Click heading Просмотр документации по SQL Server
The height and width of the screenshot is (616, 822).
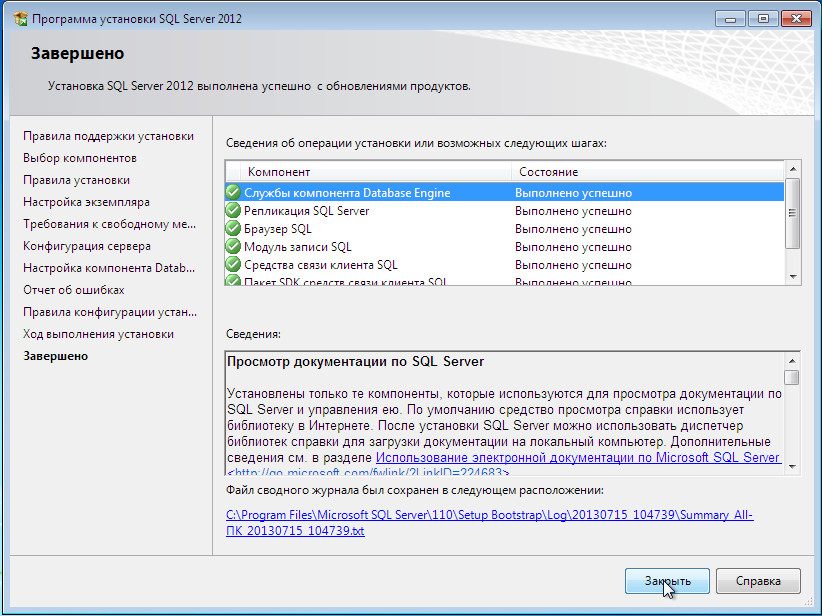355,362
